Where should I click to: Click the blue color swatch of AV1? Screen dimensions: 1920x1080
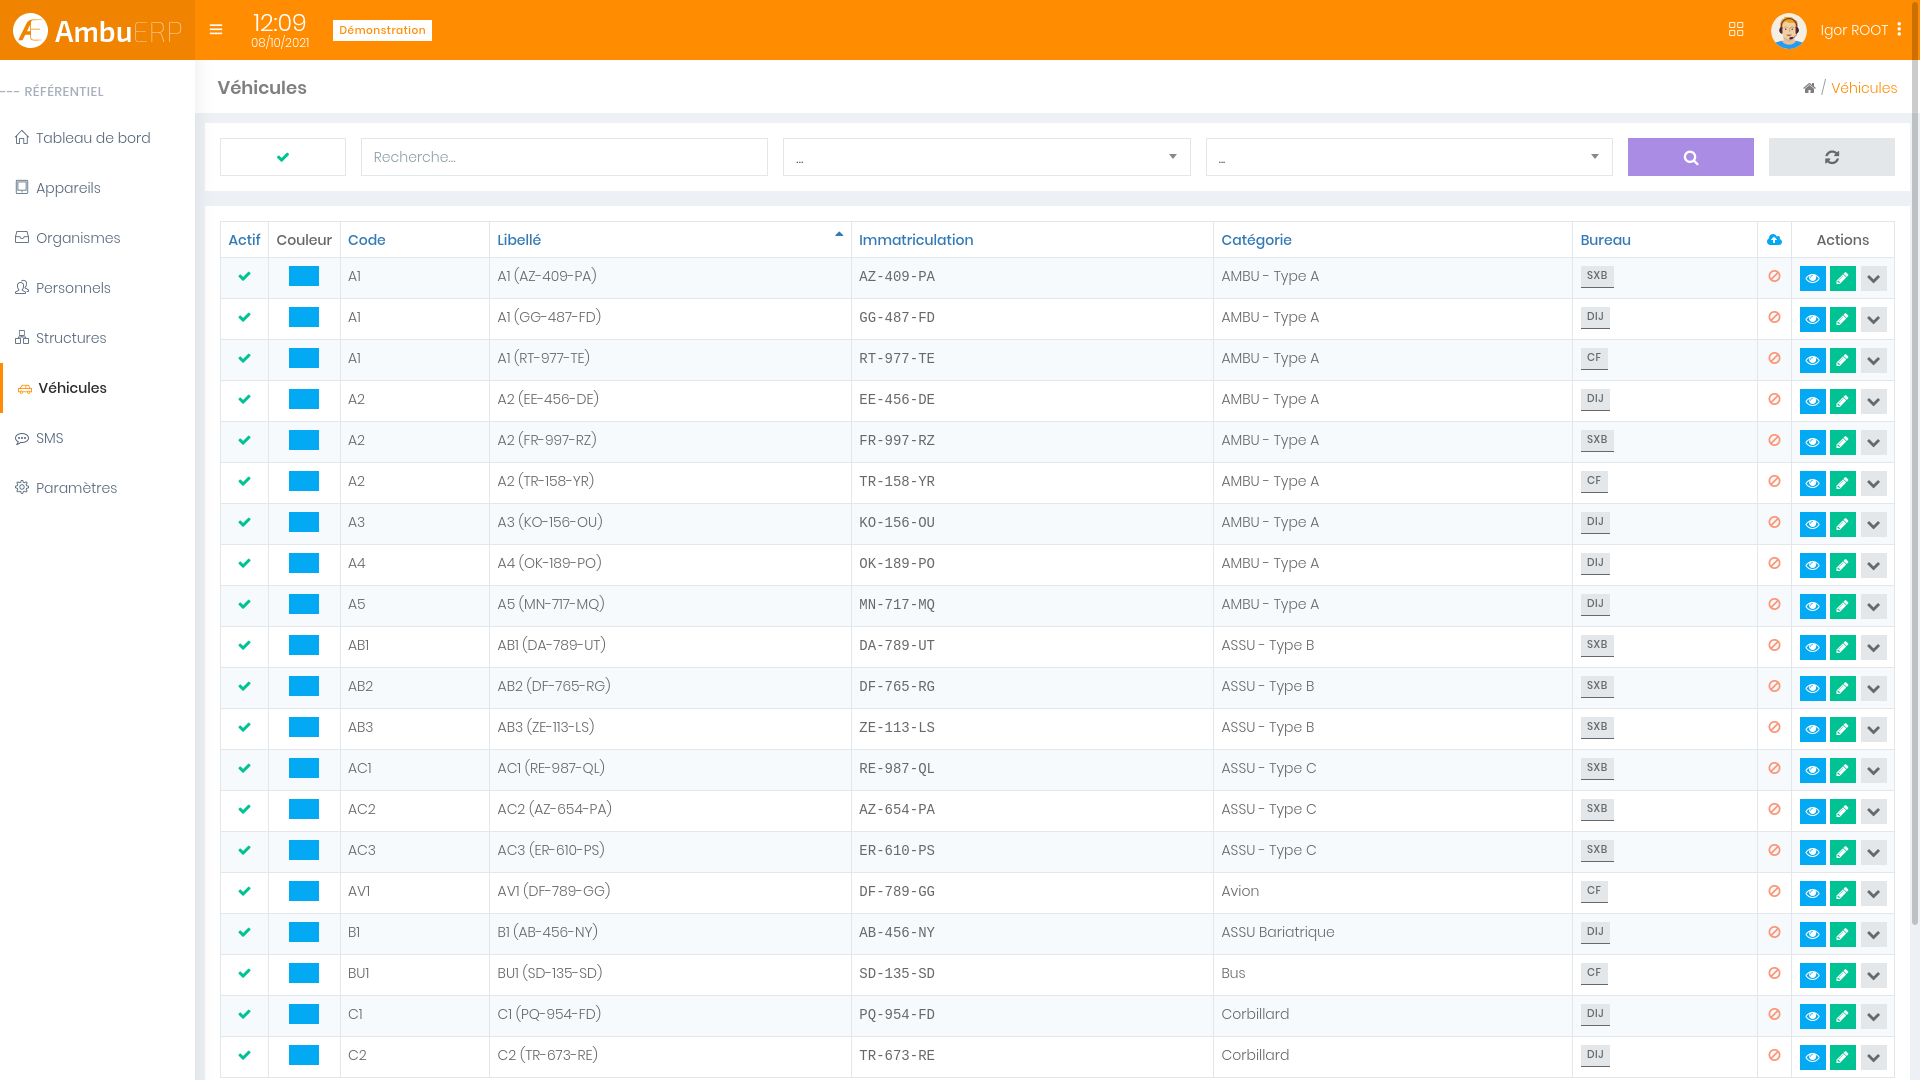click(304, 891)
